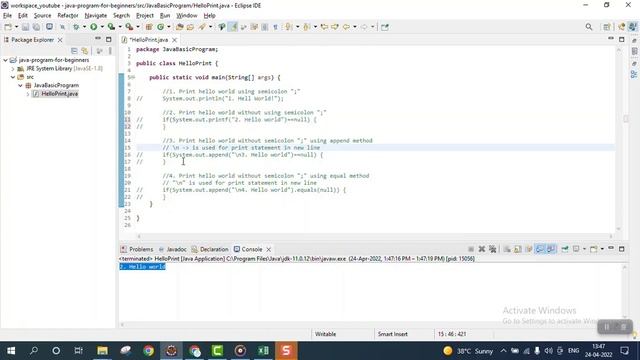Maximize the Package Explorer view
The image size is (640, 360).
[109, 40]
